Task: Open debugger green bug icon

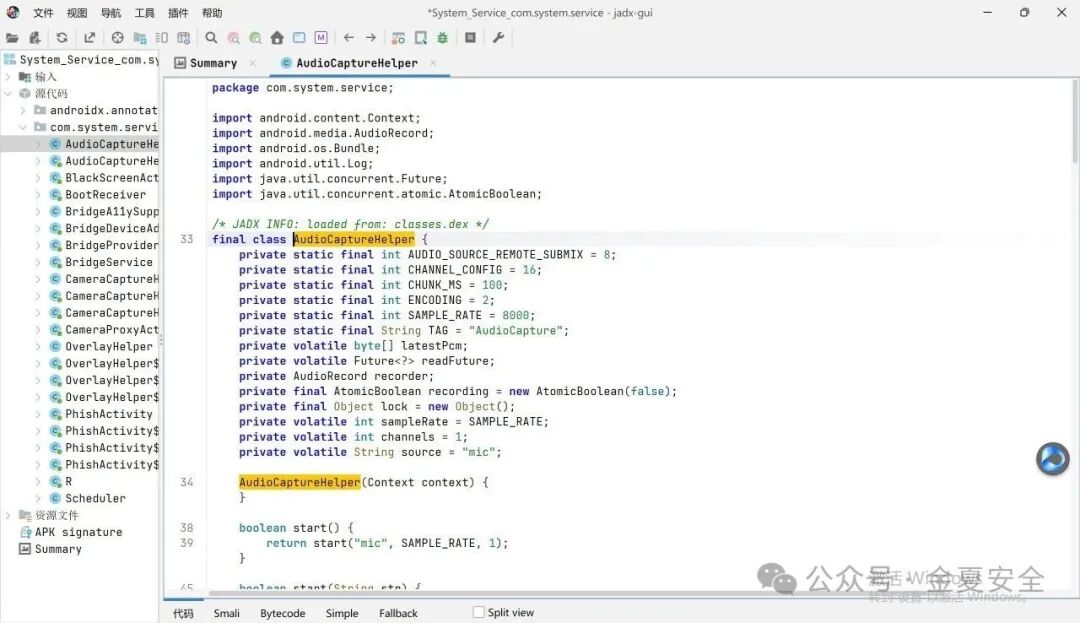Action: pos(442,38)
